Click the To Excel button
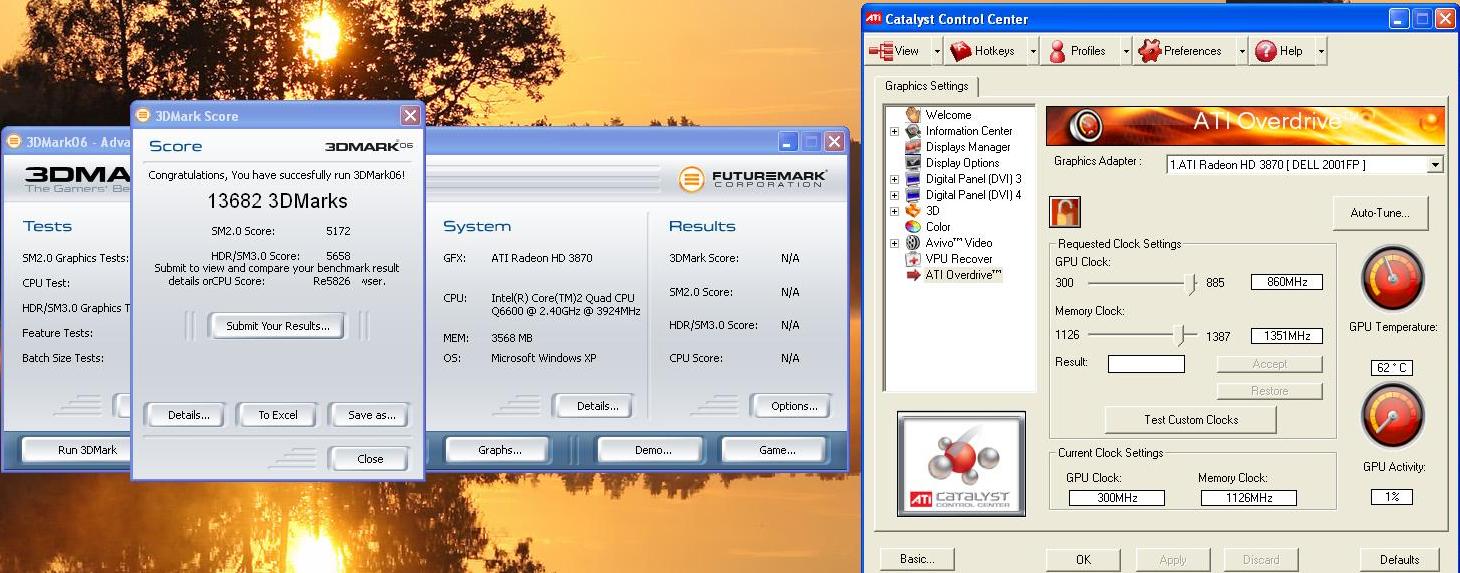The height and width of the screenshot is (573, 1460). click(x=278, y=415)
